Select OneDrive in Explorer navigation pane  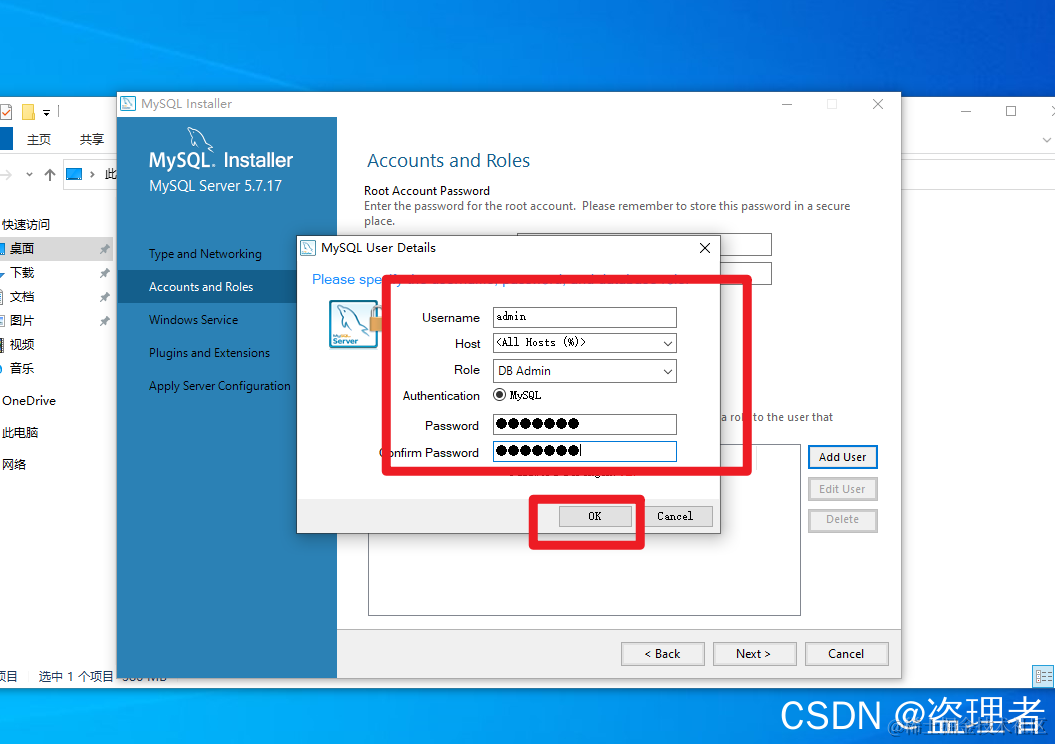29,400
